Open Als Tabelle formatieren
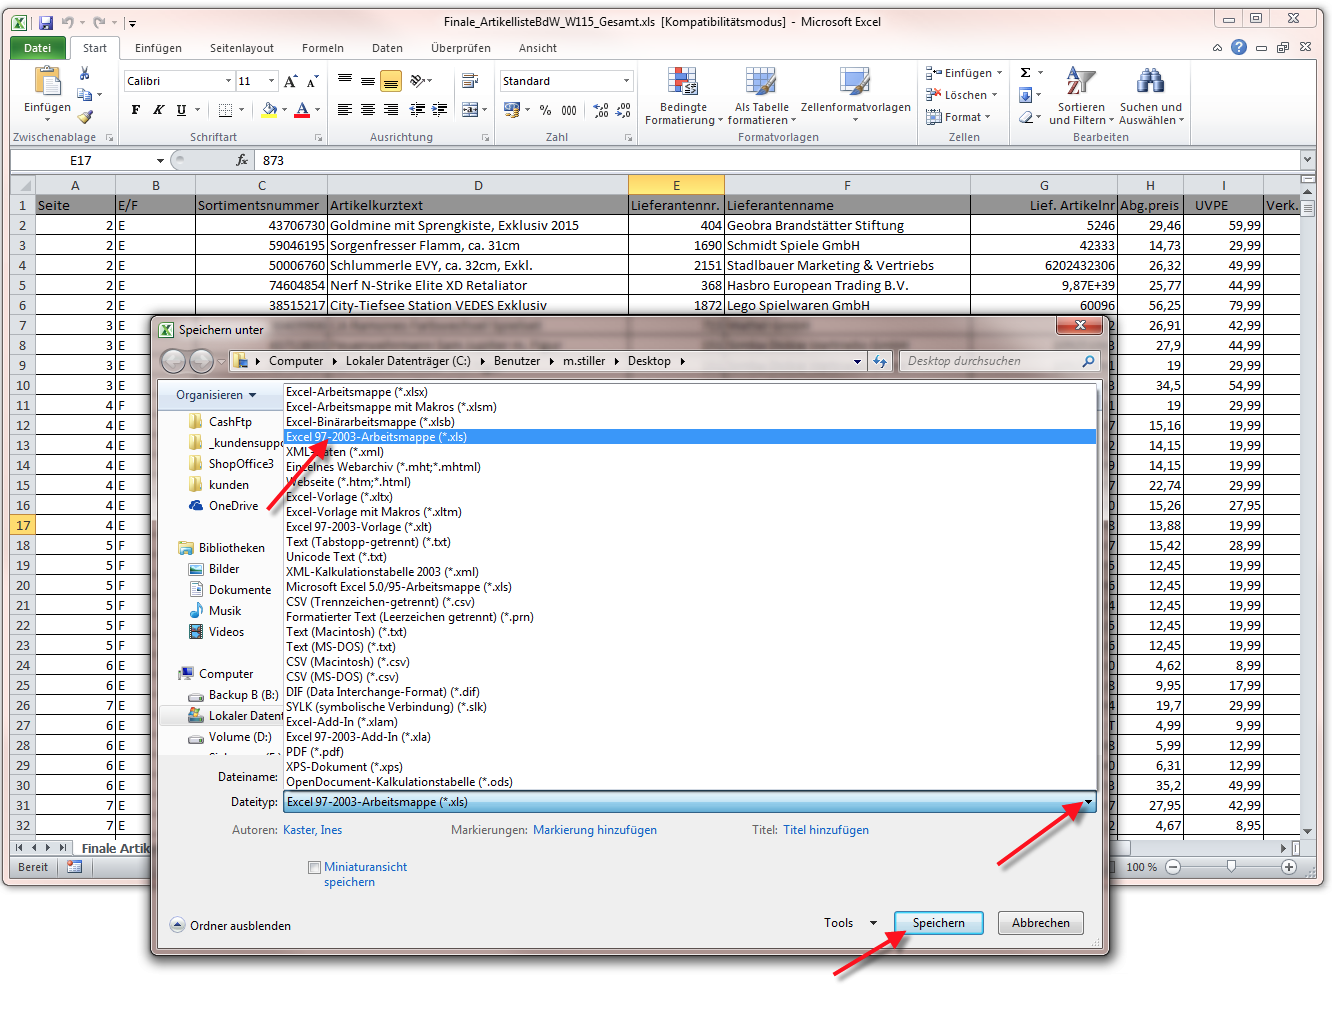 [761, 96]
